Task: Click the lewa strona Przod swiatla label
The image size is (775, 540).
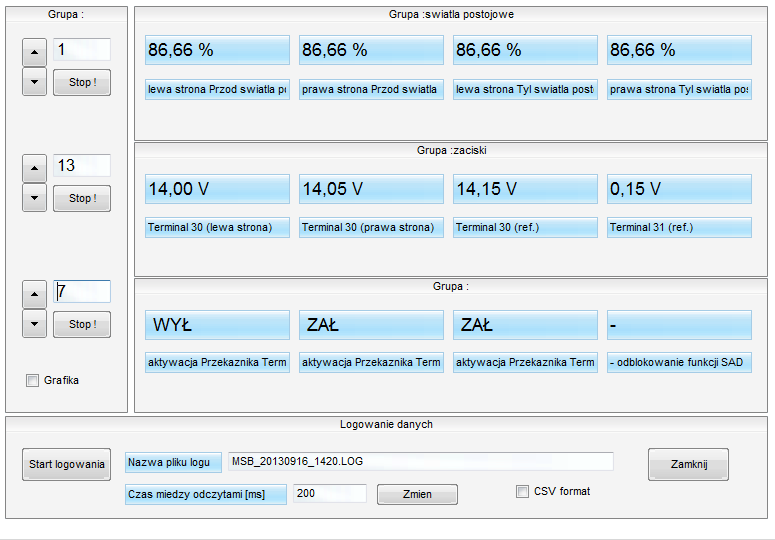Action: point(217,89)
